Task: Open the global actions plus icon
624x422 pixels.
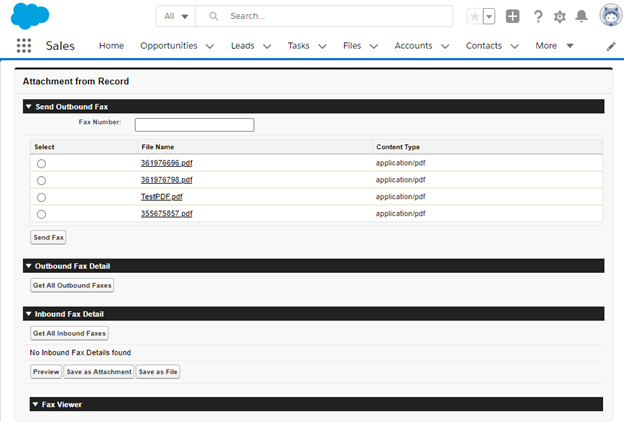Action: (513, 16)
